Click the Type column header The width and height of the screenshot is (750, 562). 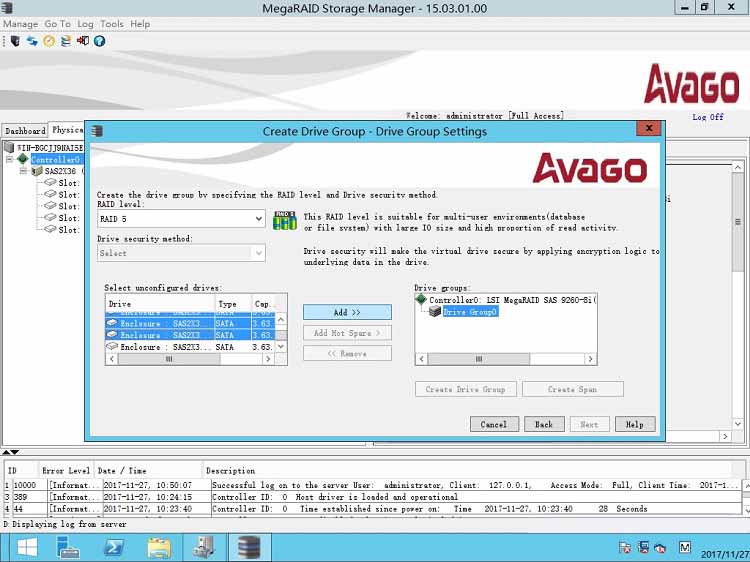point(233,304)
